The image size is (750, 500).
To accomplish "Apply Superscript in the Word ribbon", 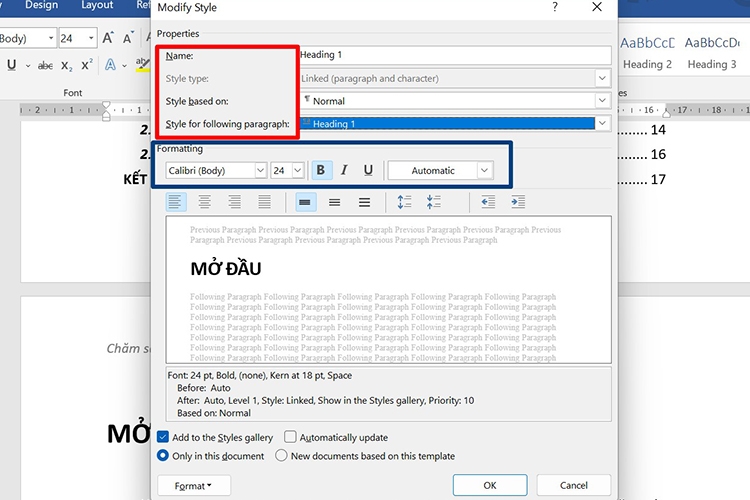I will point(87,66).
